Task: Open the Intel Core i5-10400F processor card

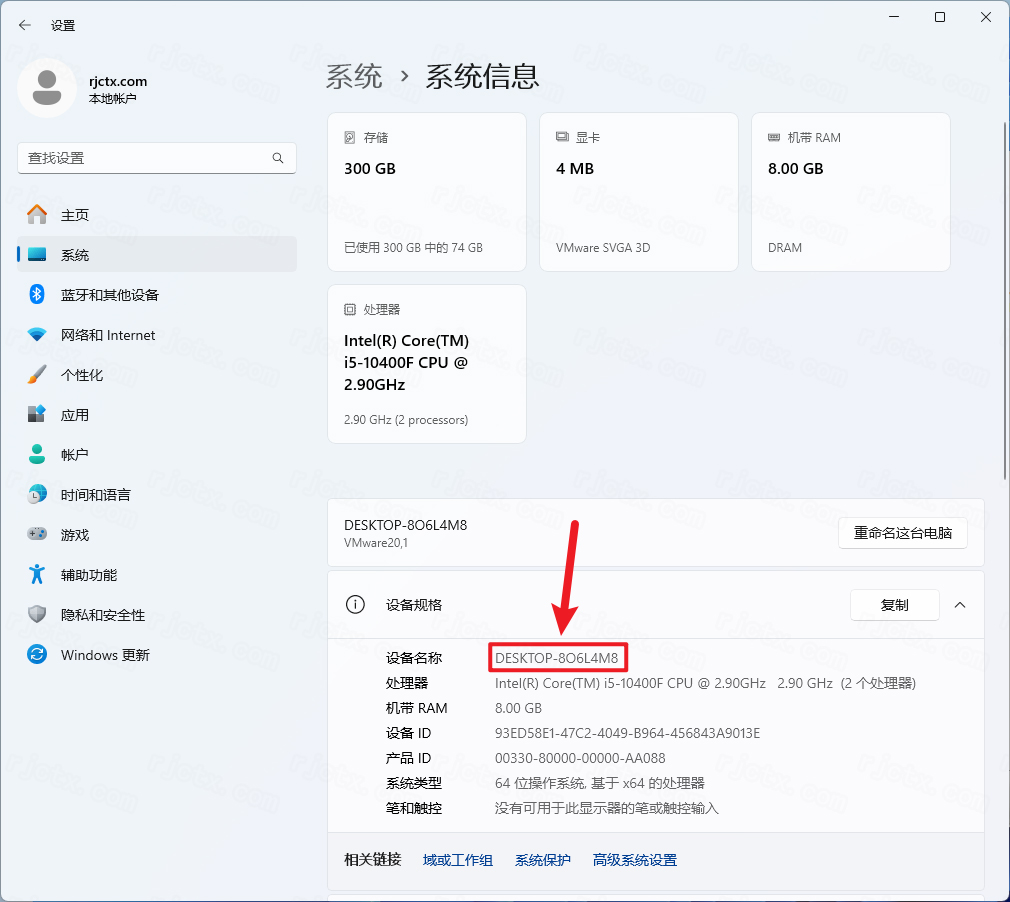Action: click(x=427, y=364)
